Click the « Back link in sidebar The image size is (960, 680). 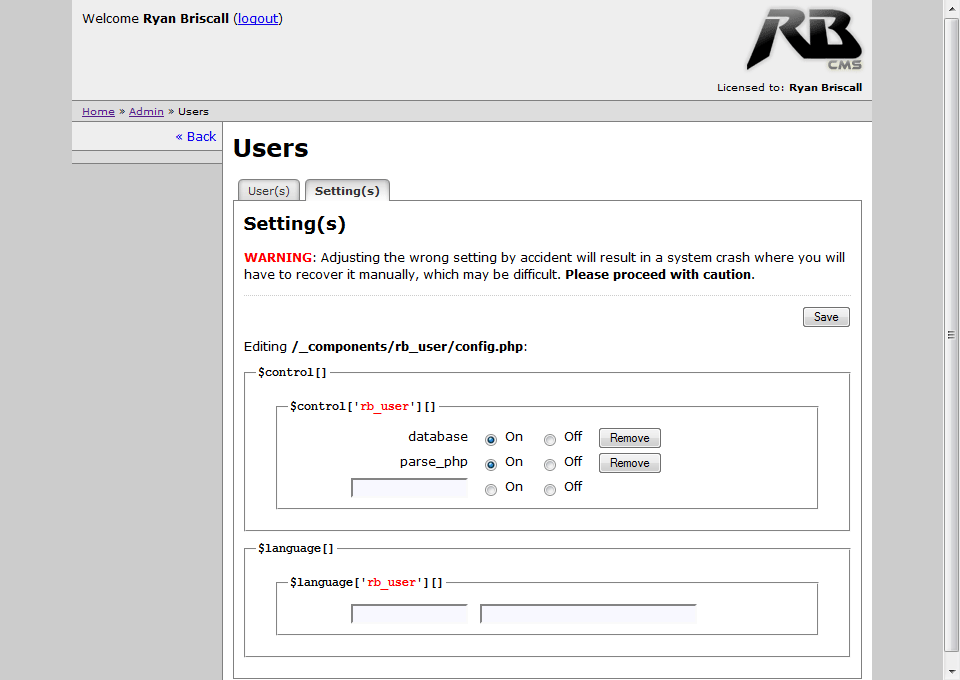pos(196,137)
